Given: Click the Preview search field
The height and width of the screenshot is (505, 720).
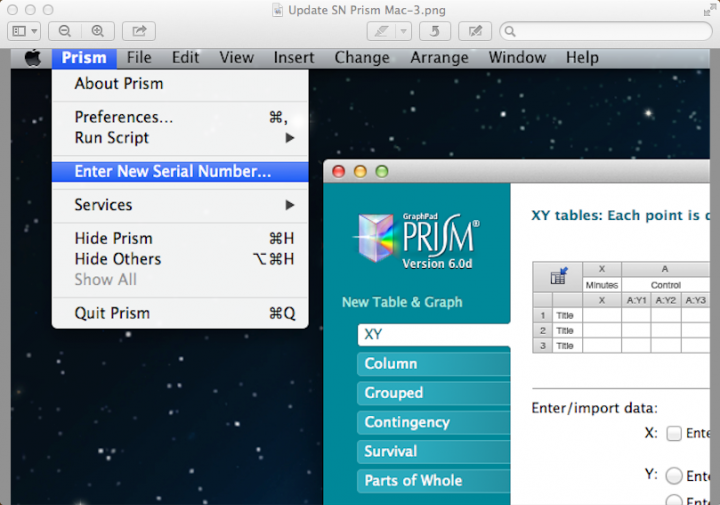Looking at the screenshot, I should pos(606,31).
